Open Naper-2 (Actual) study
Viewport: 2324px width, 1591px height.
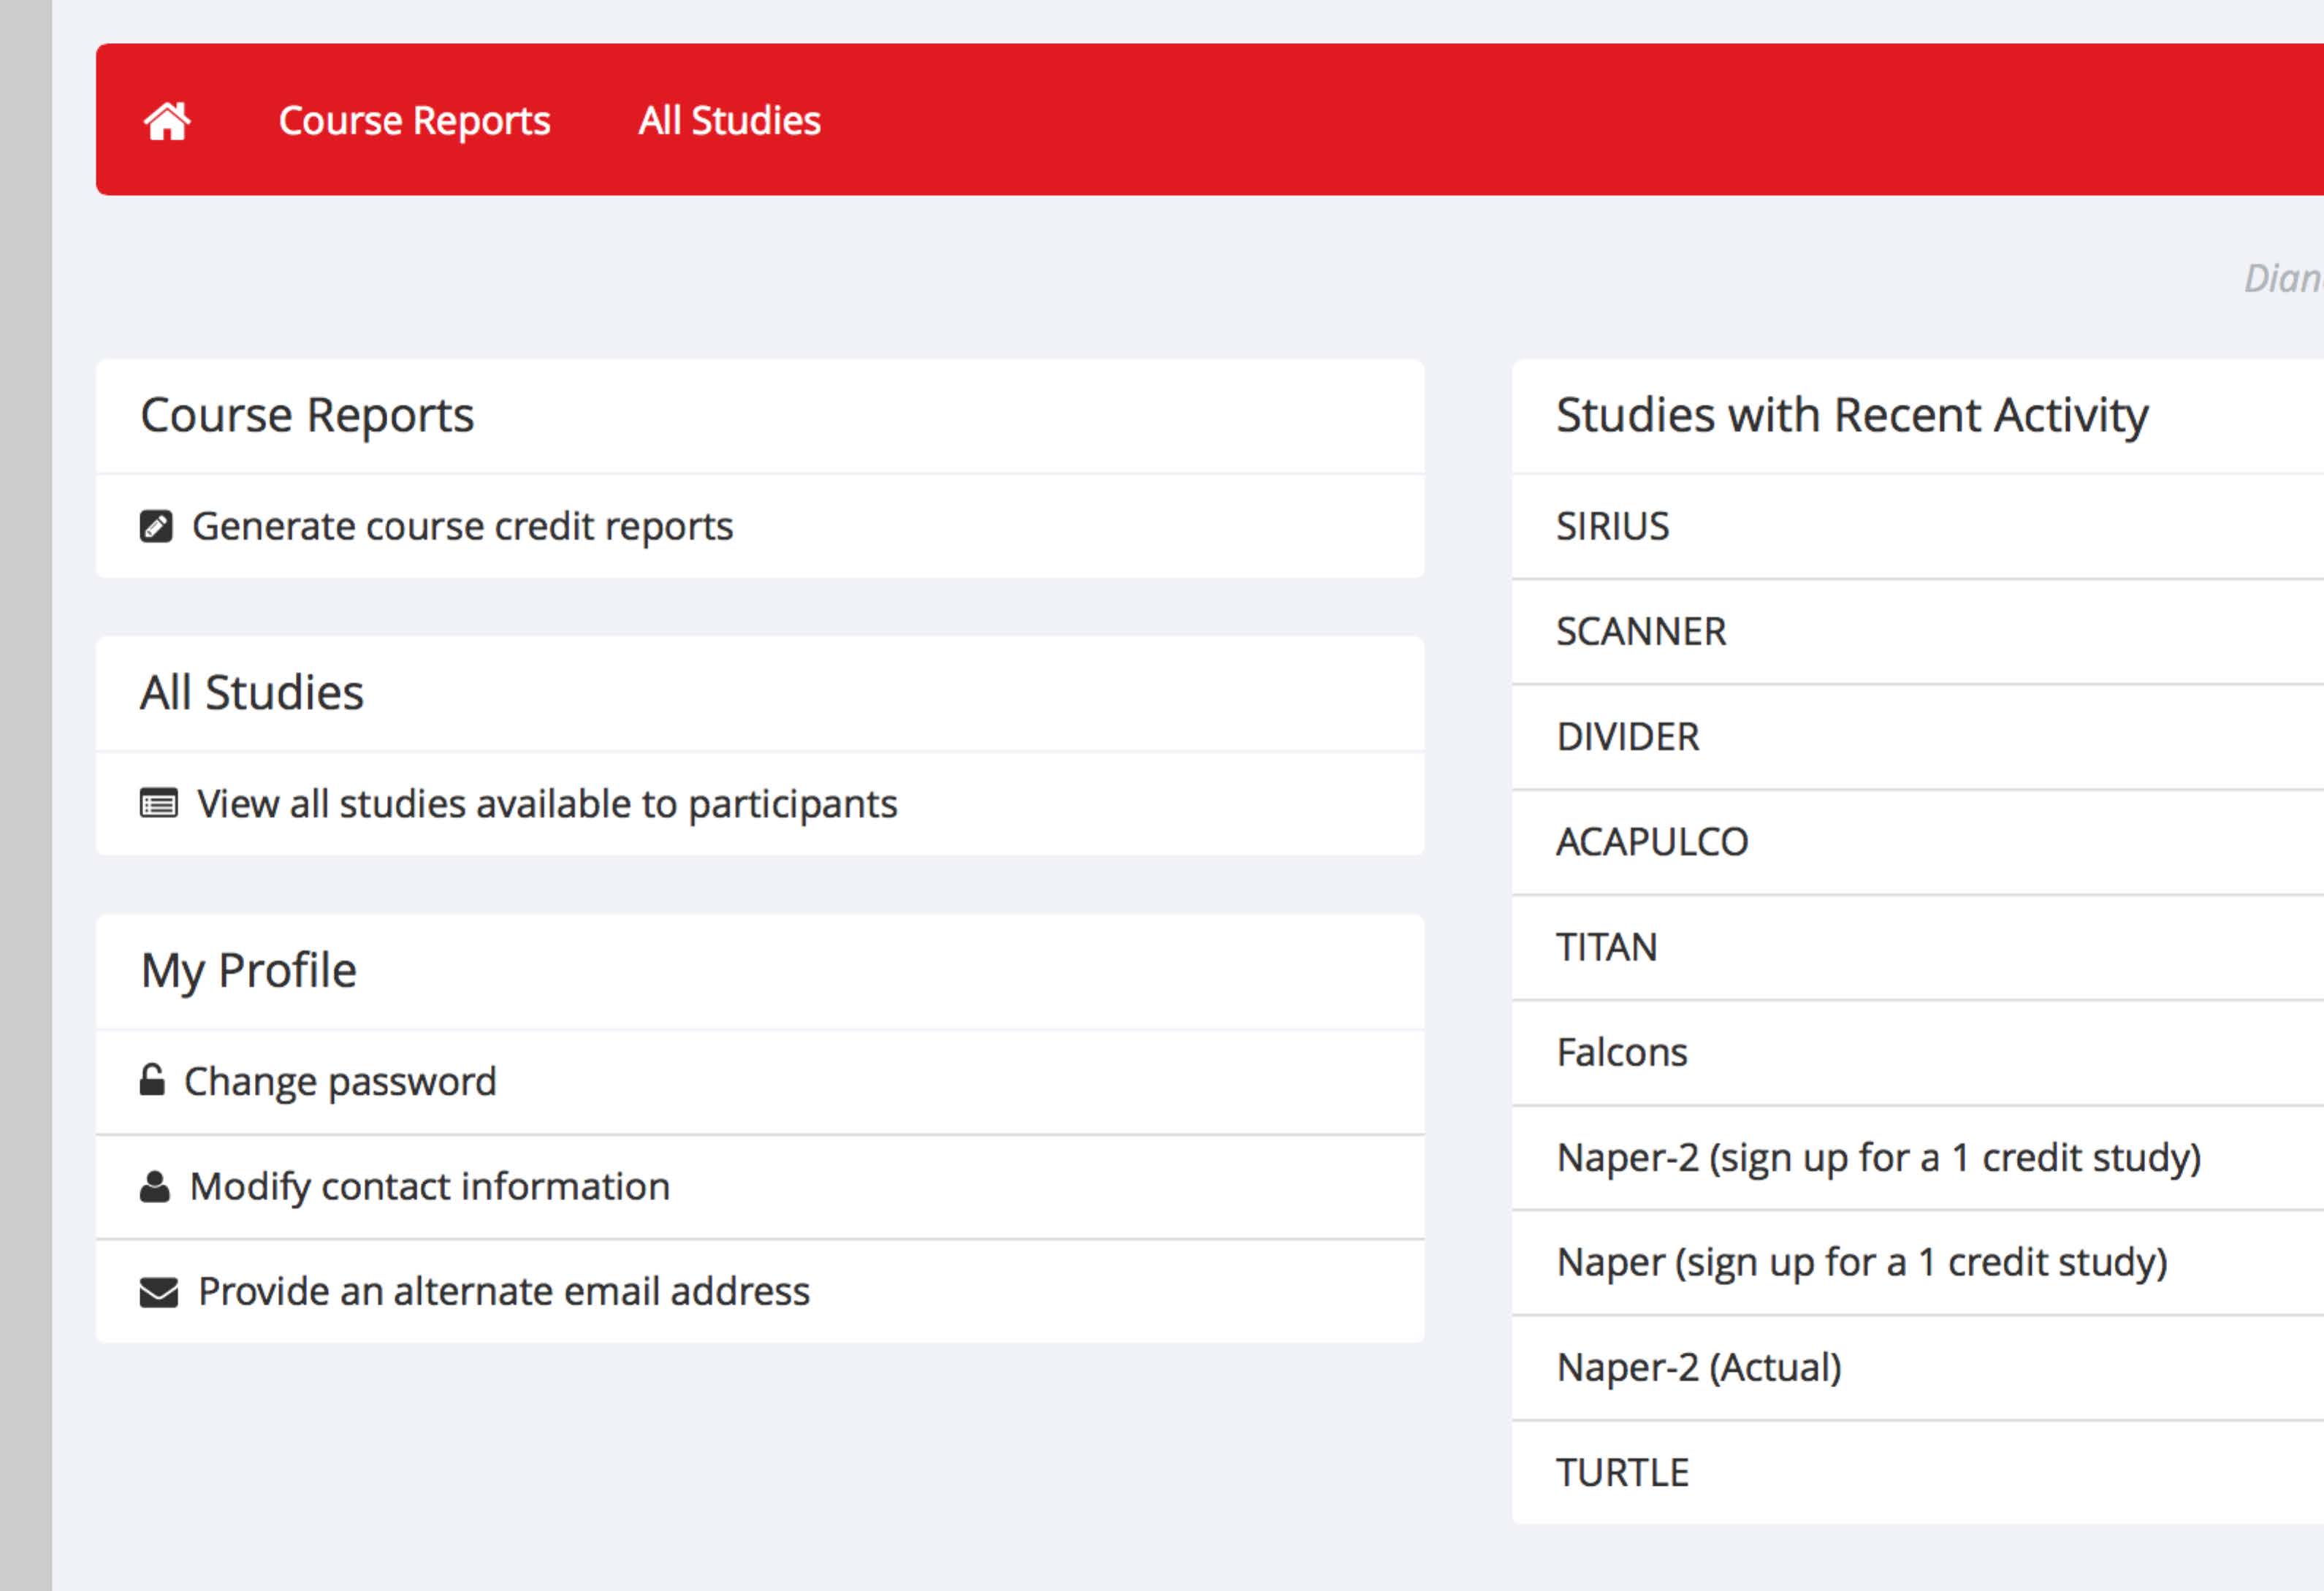tap(1699, 1367)
